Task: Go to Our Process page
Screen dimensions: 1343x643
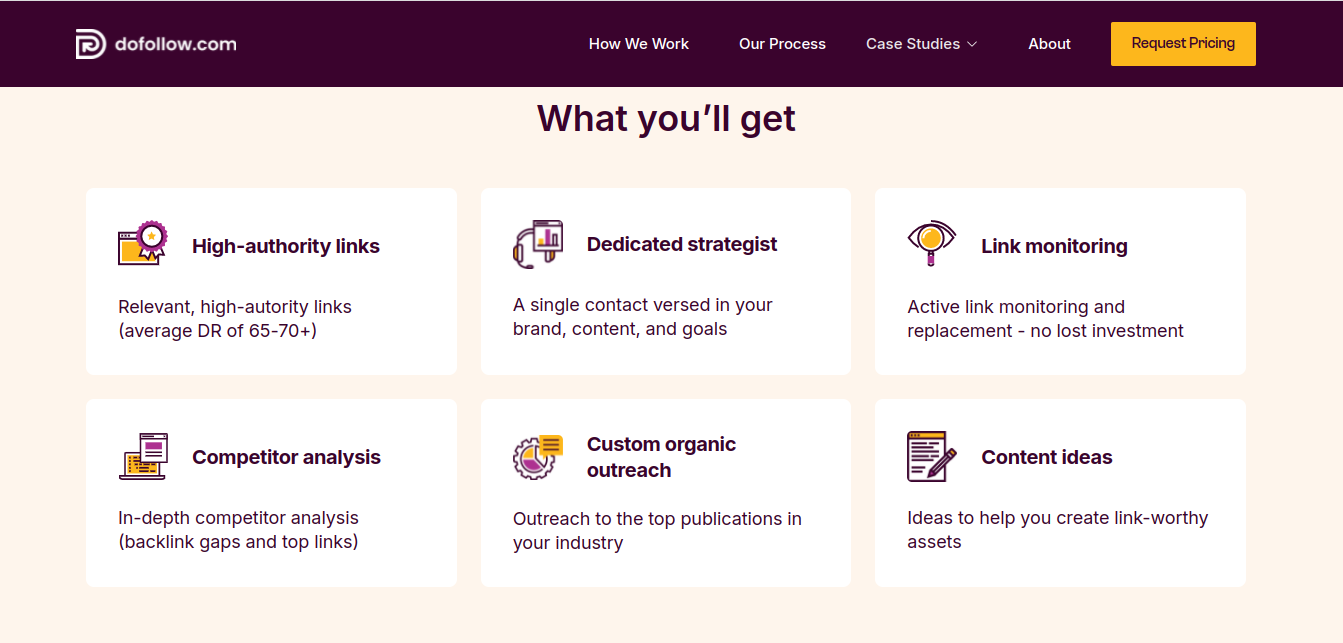Action: point(782,44)
